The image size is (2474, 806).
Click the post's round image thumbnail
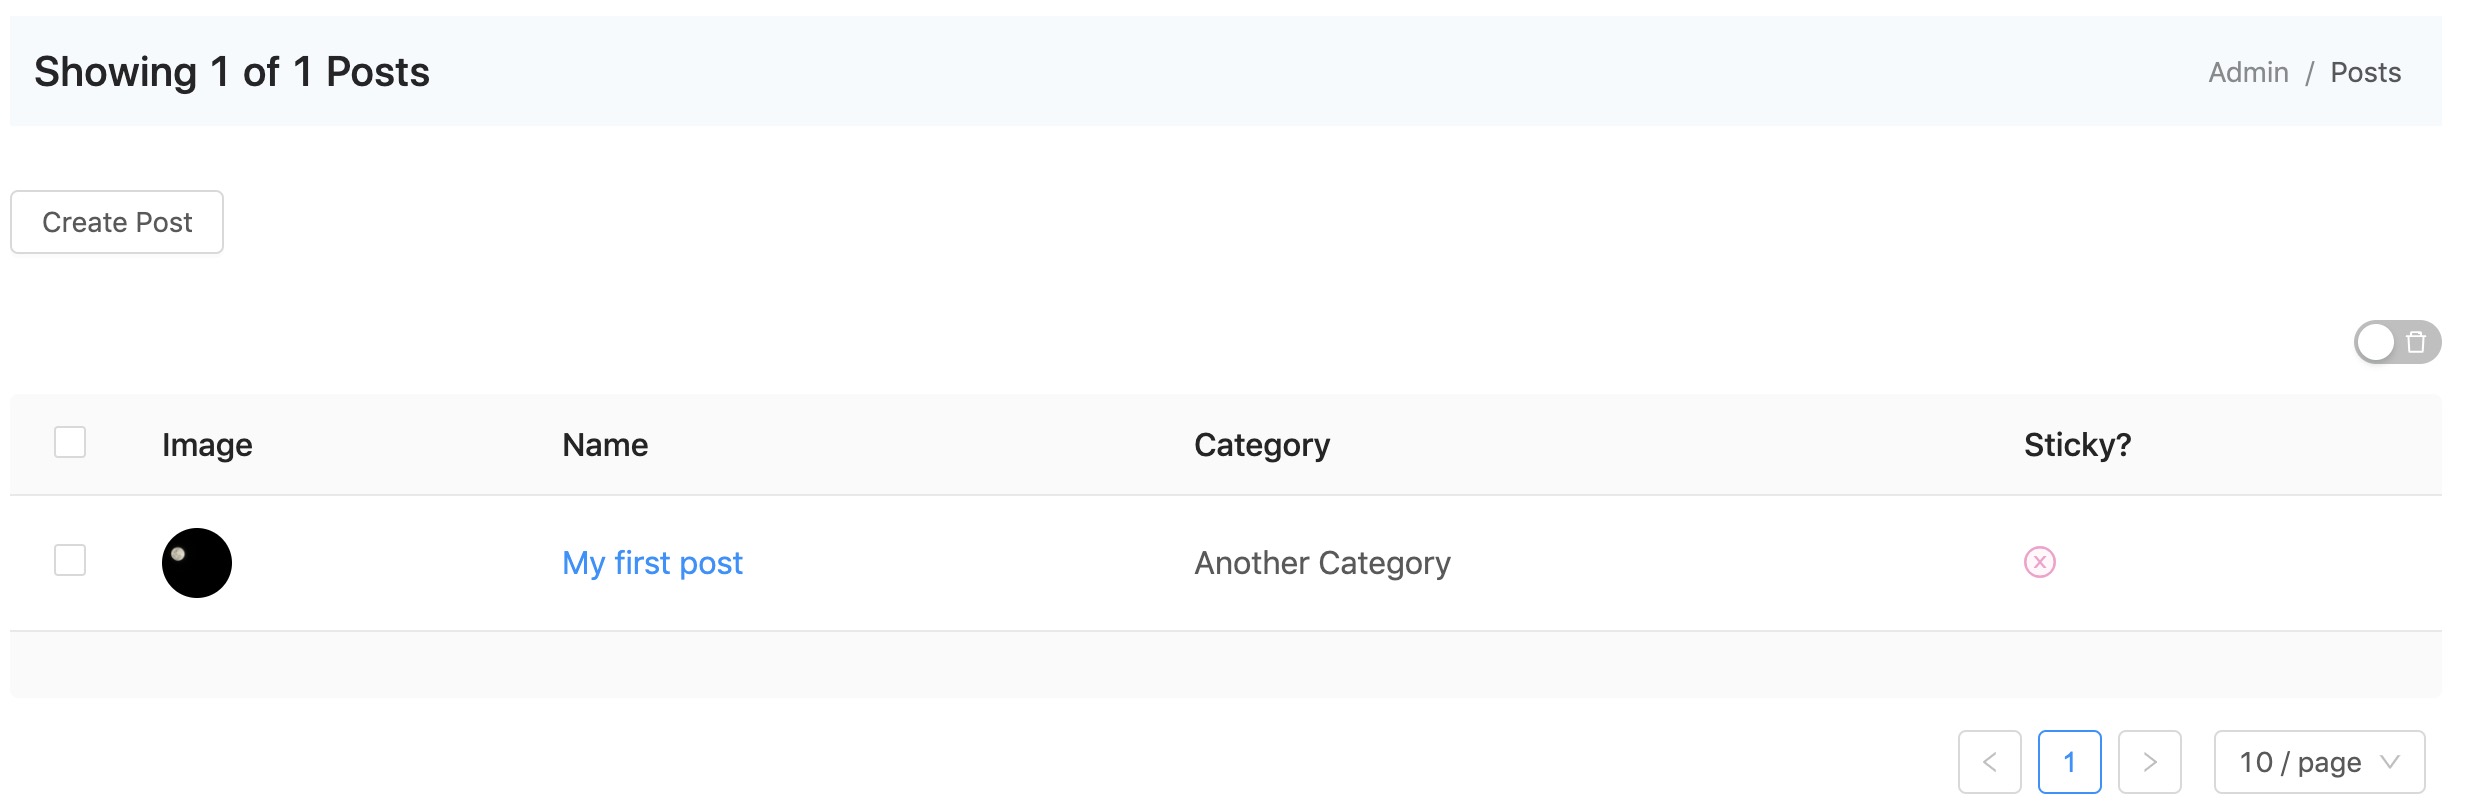click(x=197, y=563)
